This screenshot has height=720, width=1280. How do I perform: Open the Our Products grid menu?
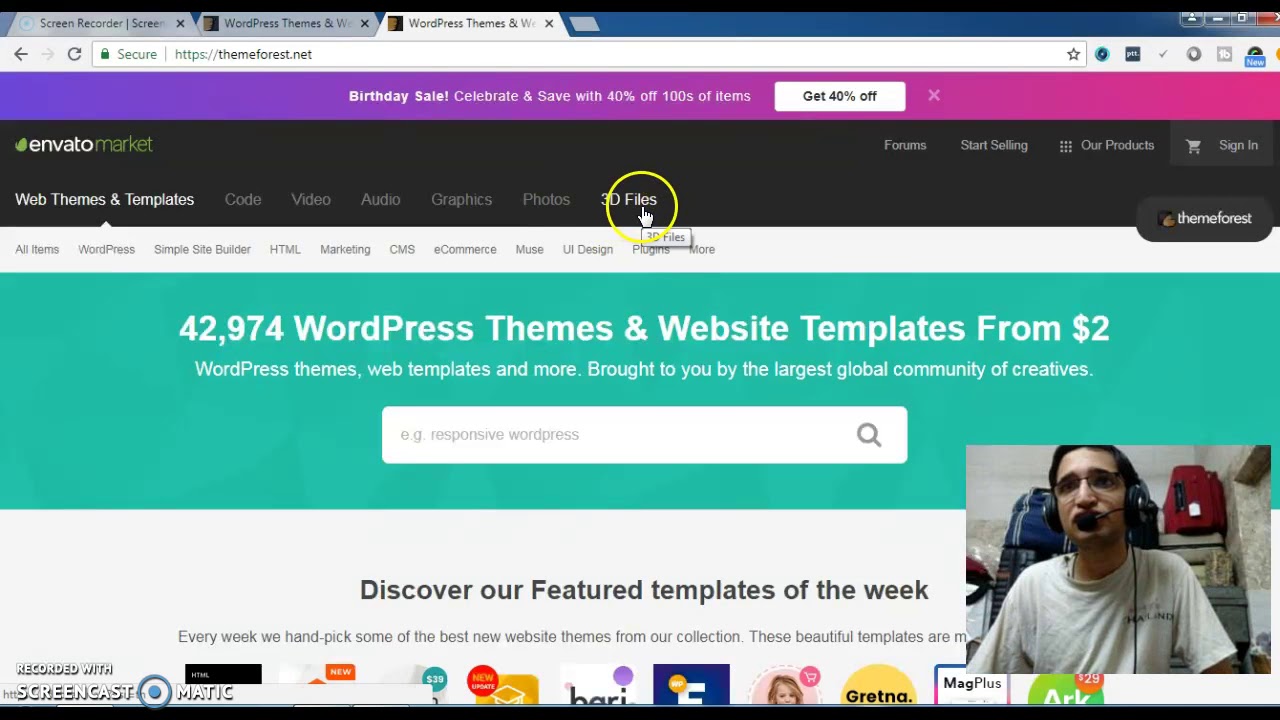pos(1106,145)
